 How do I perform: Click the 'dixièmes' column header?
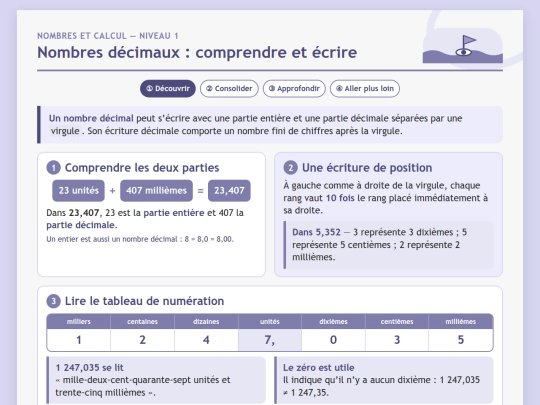pyautogui.click(x=333, y=322)
